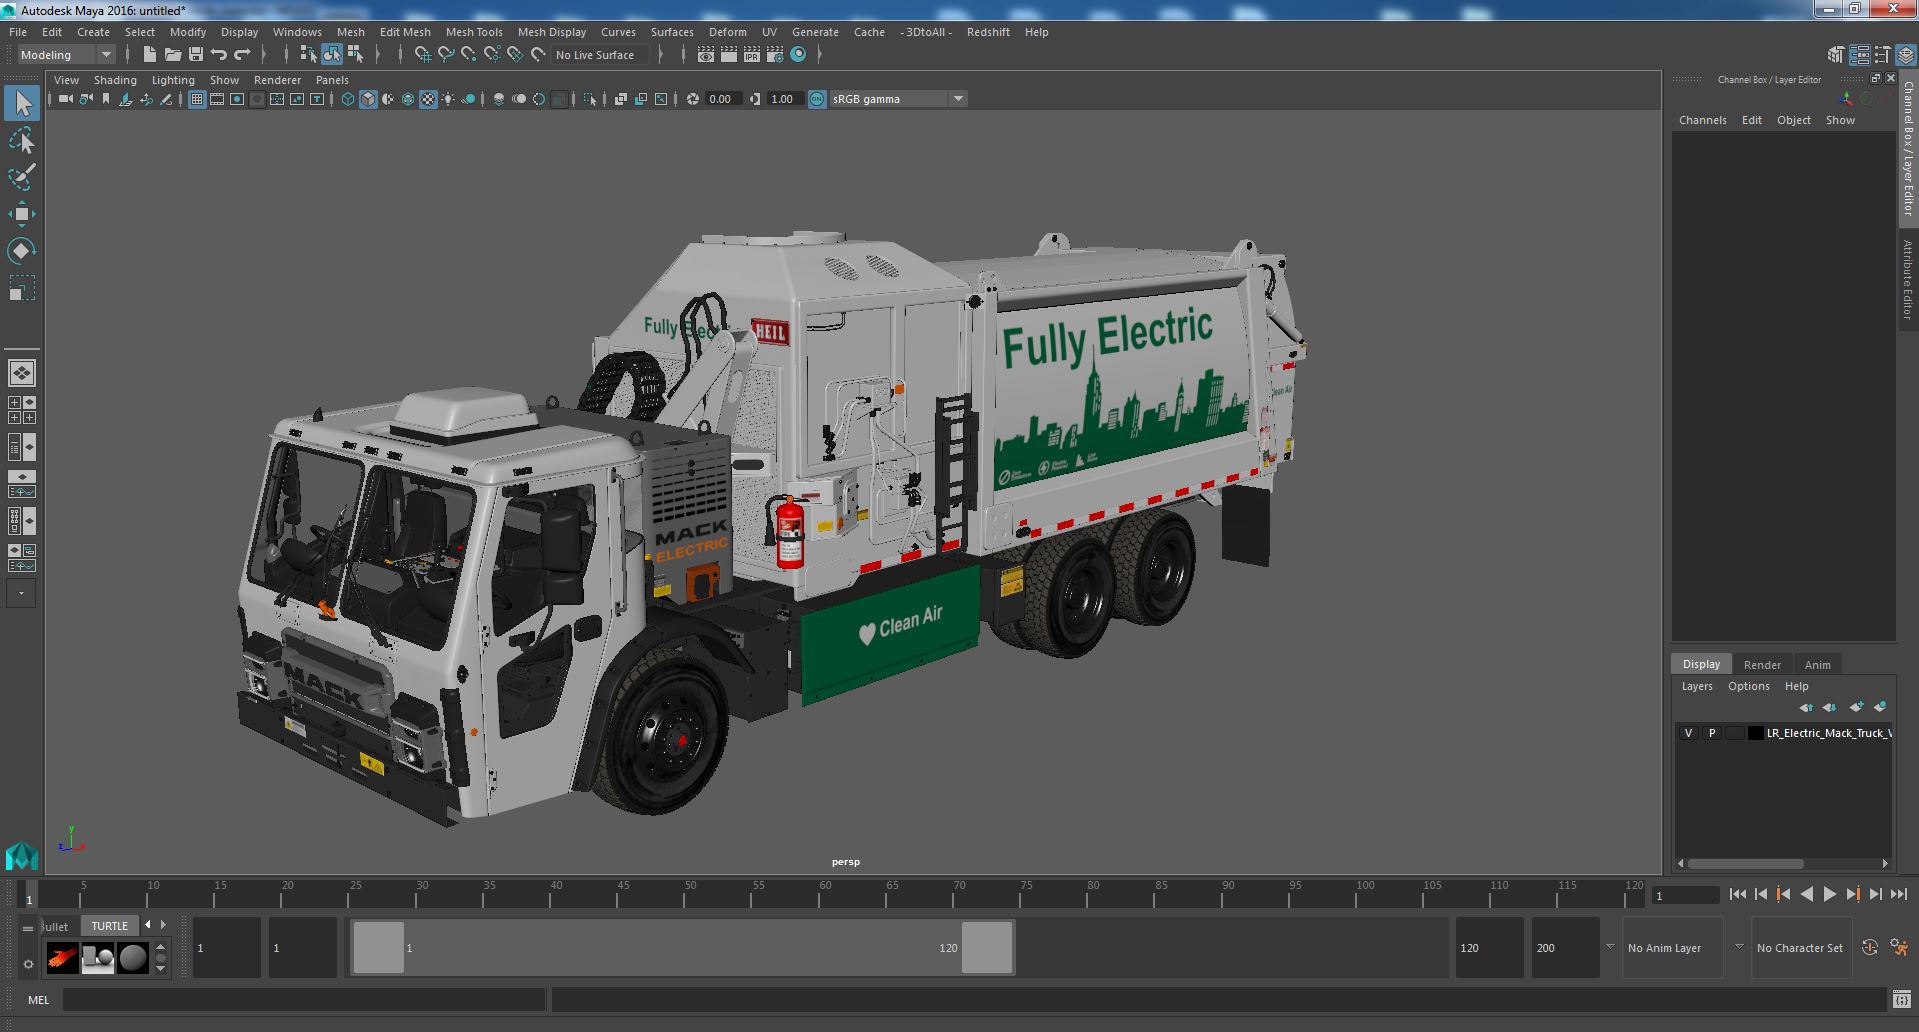The image size is (1919, 1032).
Task: Toggle wireframe display cube icon
Action: (x=348, y=99)
